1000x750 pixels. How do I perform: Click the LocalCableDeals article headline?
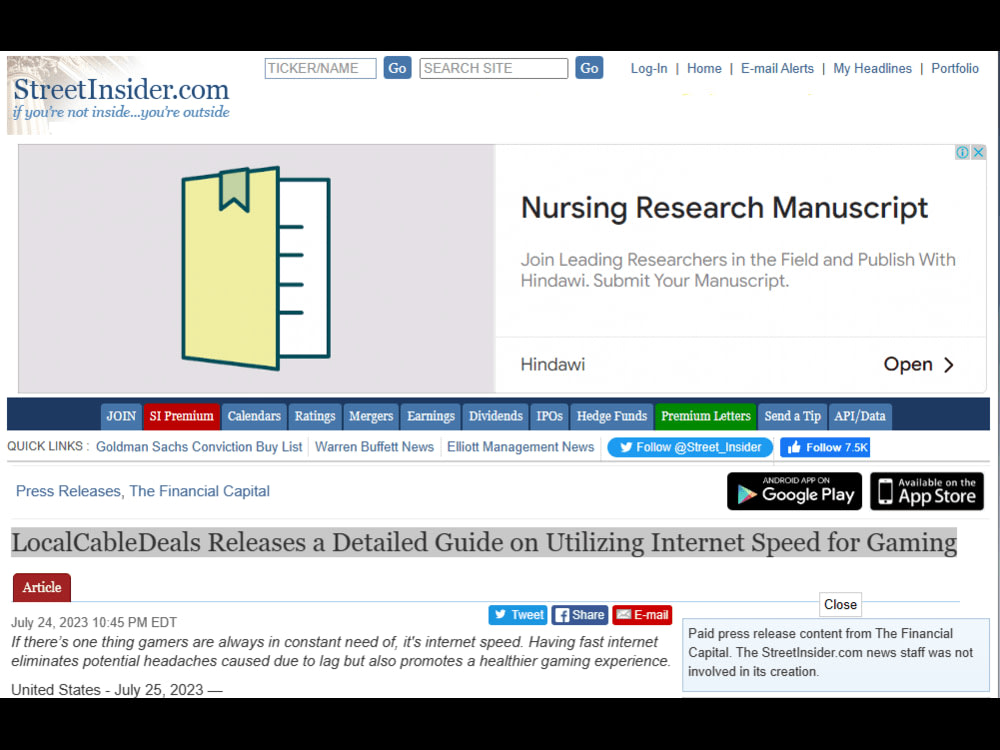[484, 543]
